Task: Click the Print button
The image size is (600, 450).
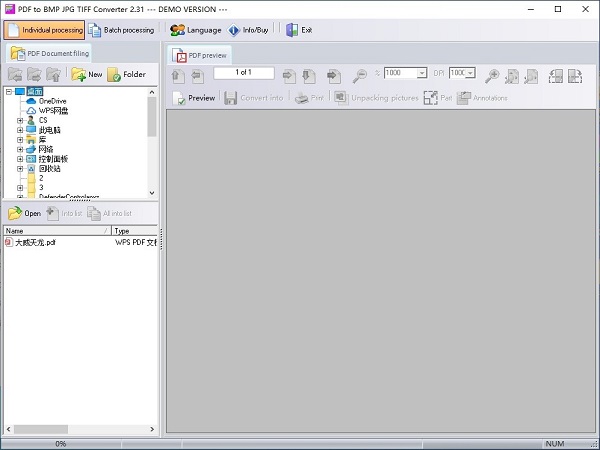Action: tap(310, 98)
